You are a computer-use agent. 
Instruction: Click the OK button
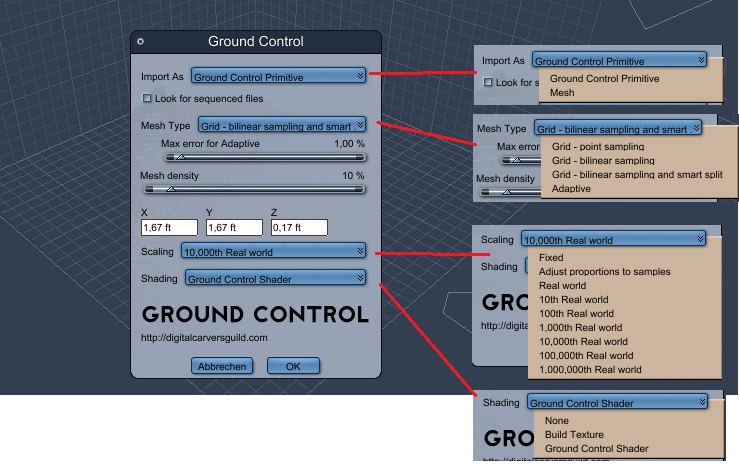tap(293, 366)
